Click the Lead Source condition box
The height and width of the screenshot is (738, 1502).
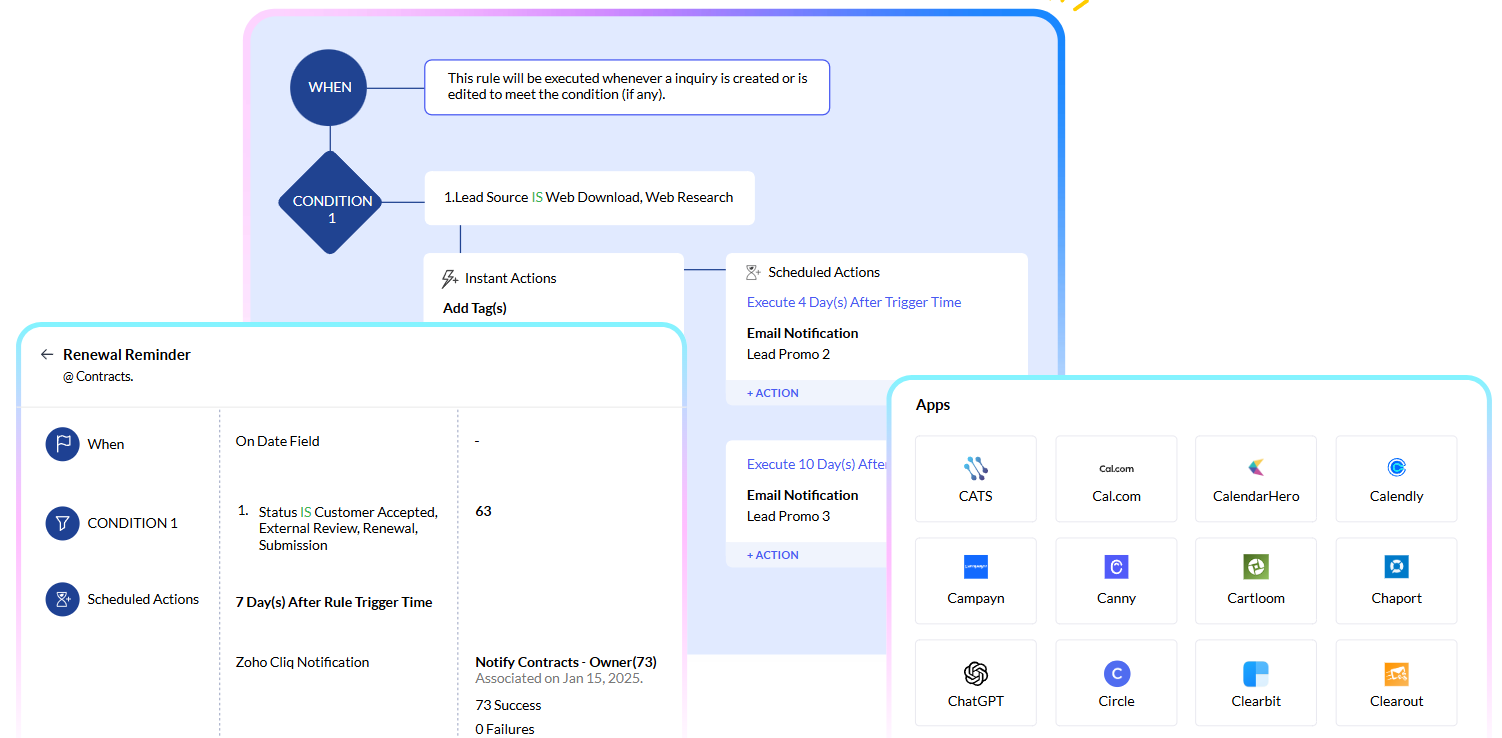[x=589, y=197]
